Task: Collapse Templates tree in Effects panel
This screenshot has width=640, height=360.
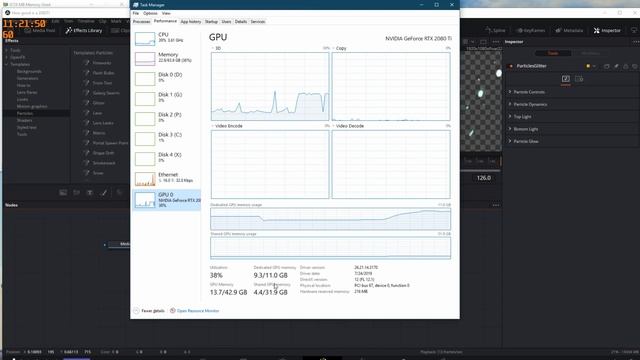Action: pos(6,64)
